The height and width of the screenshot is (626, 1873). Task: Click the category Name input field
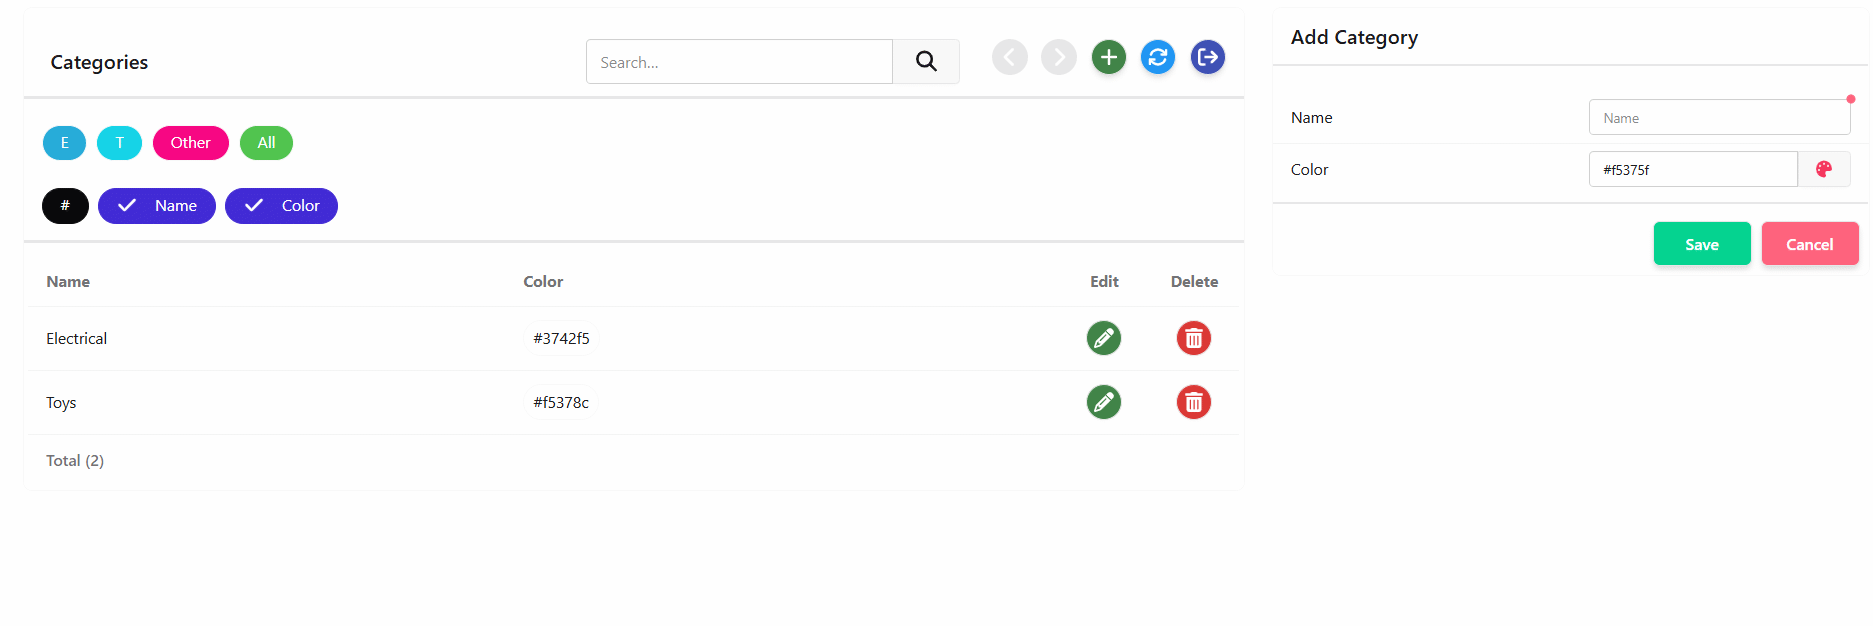(1719, 118)
